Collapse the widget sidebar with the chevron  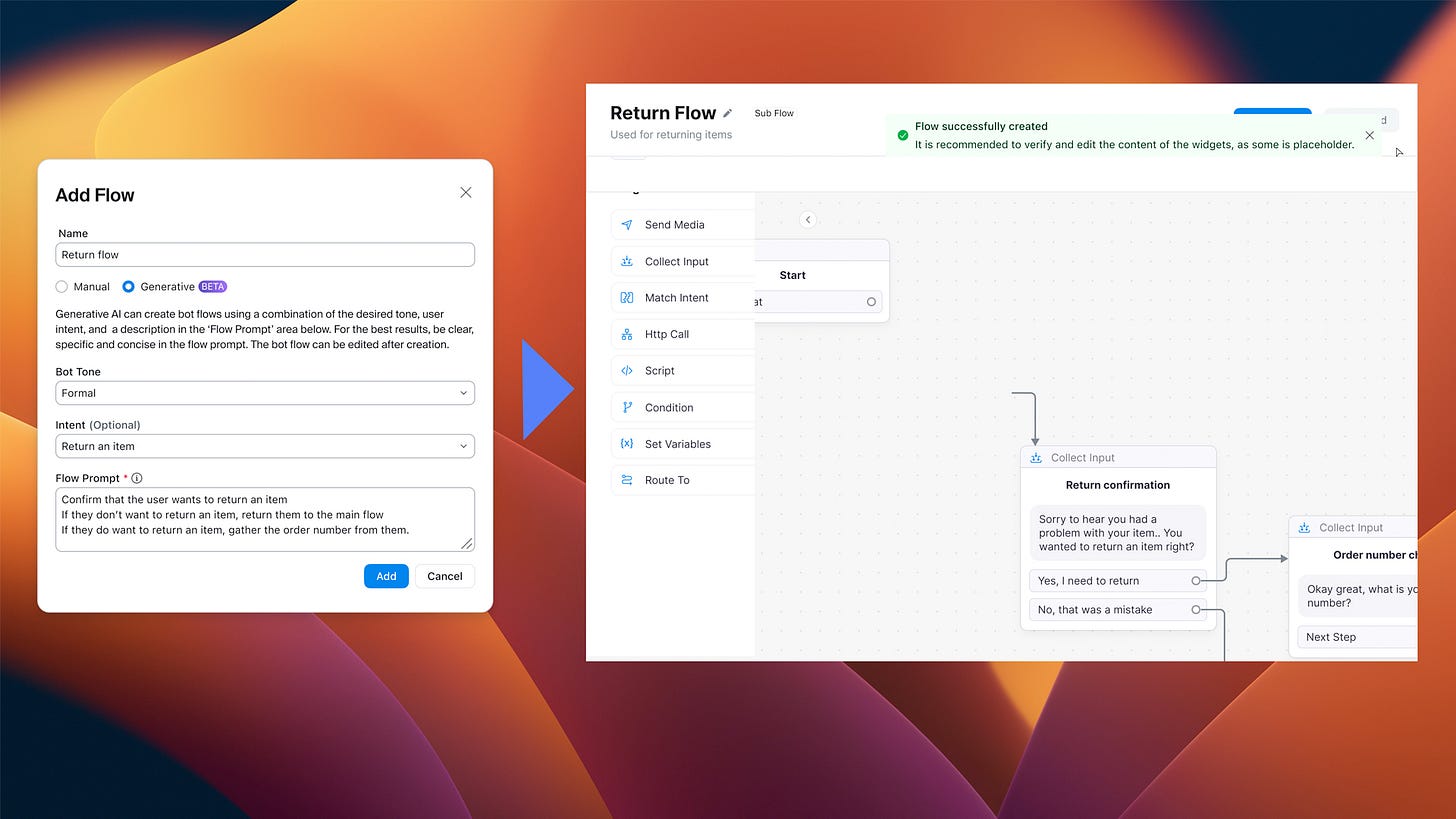(x=808, y=219)
